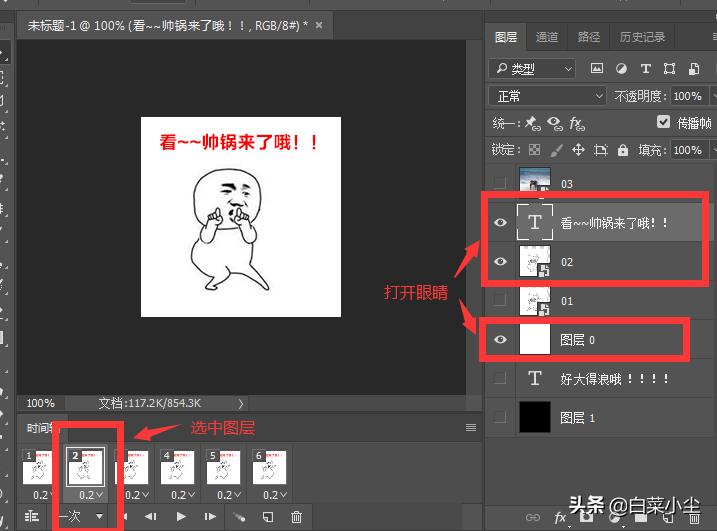Select animation frame 4 thumbnail
Screen dimensions: 717x531
177,467
